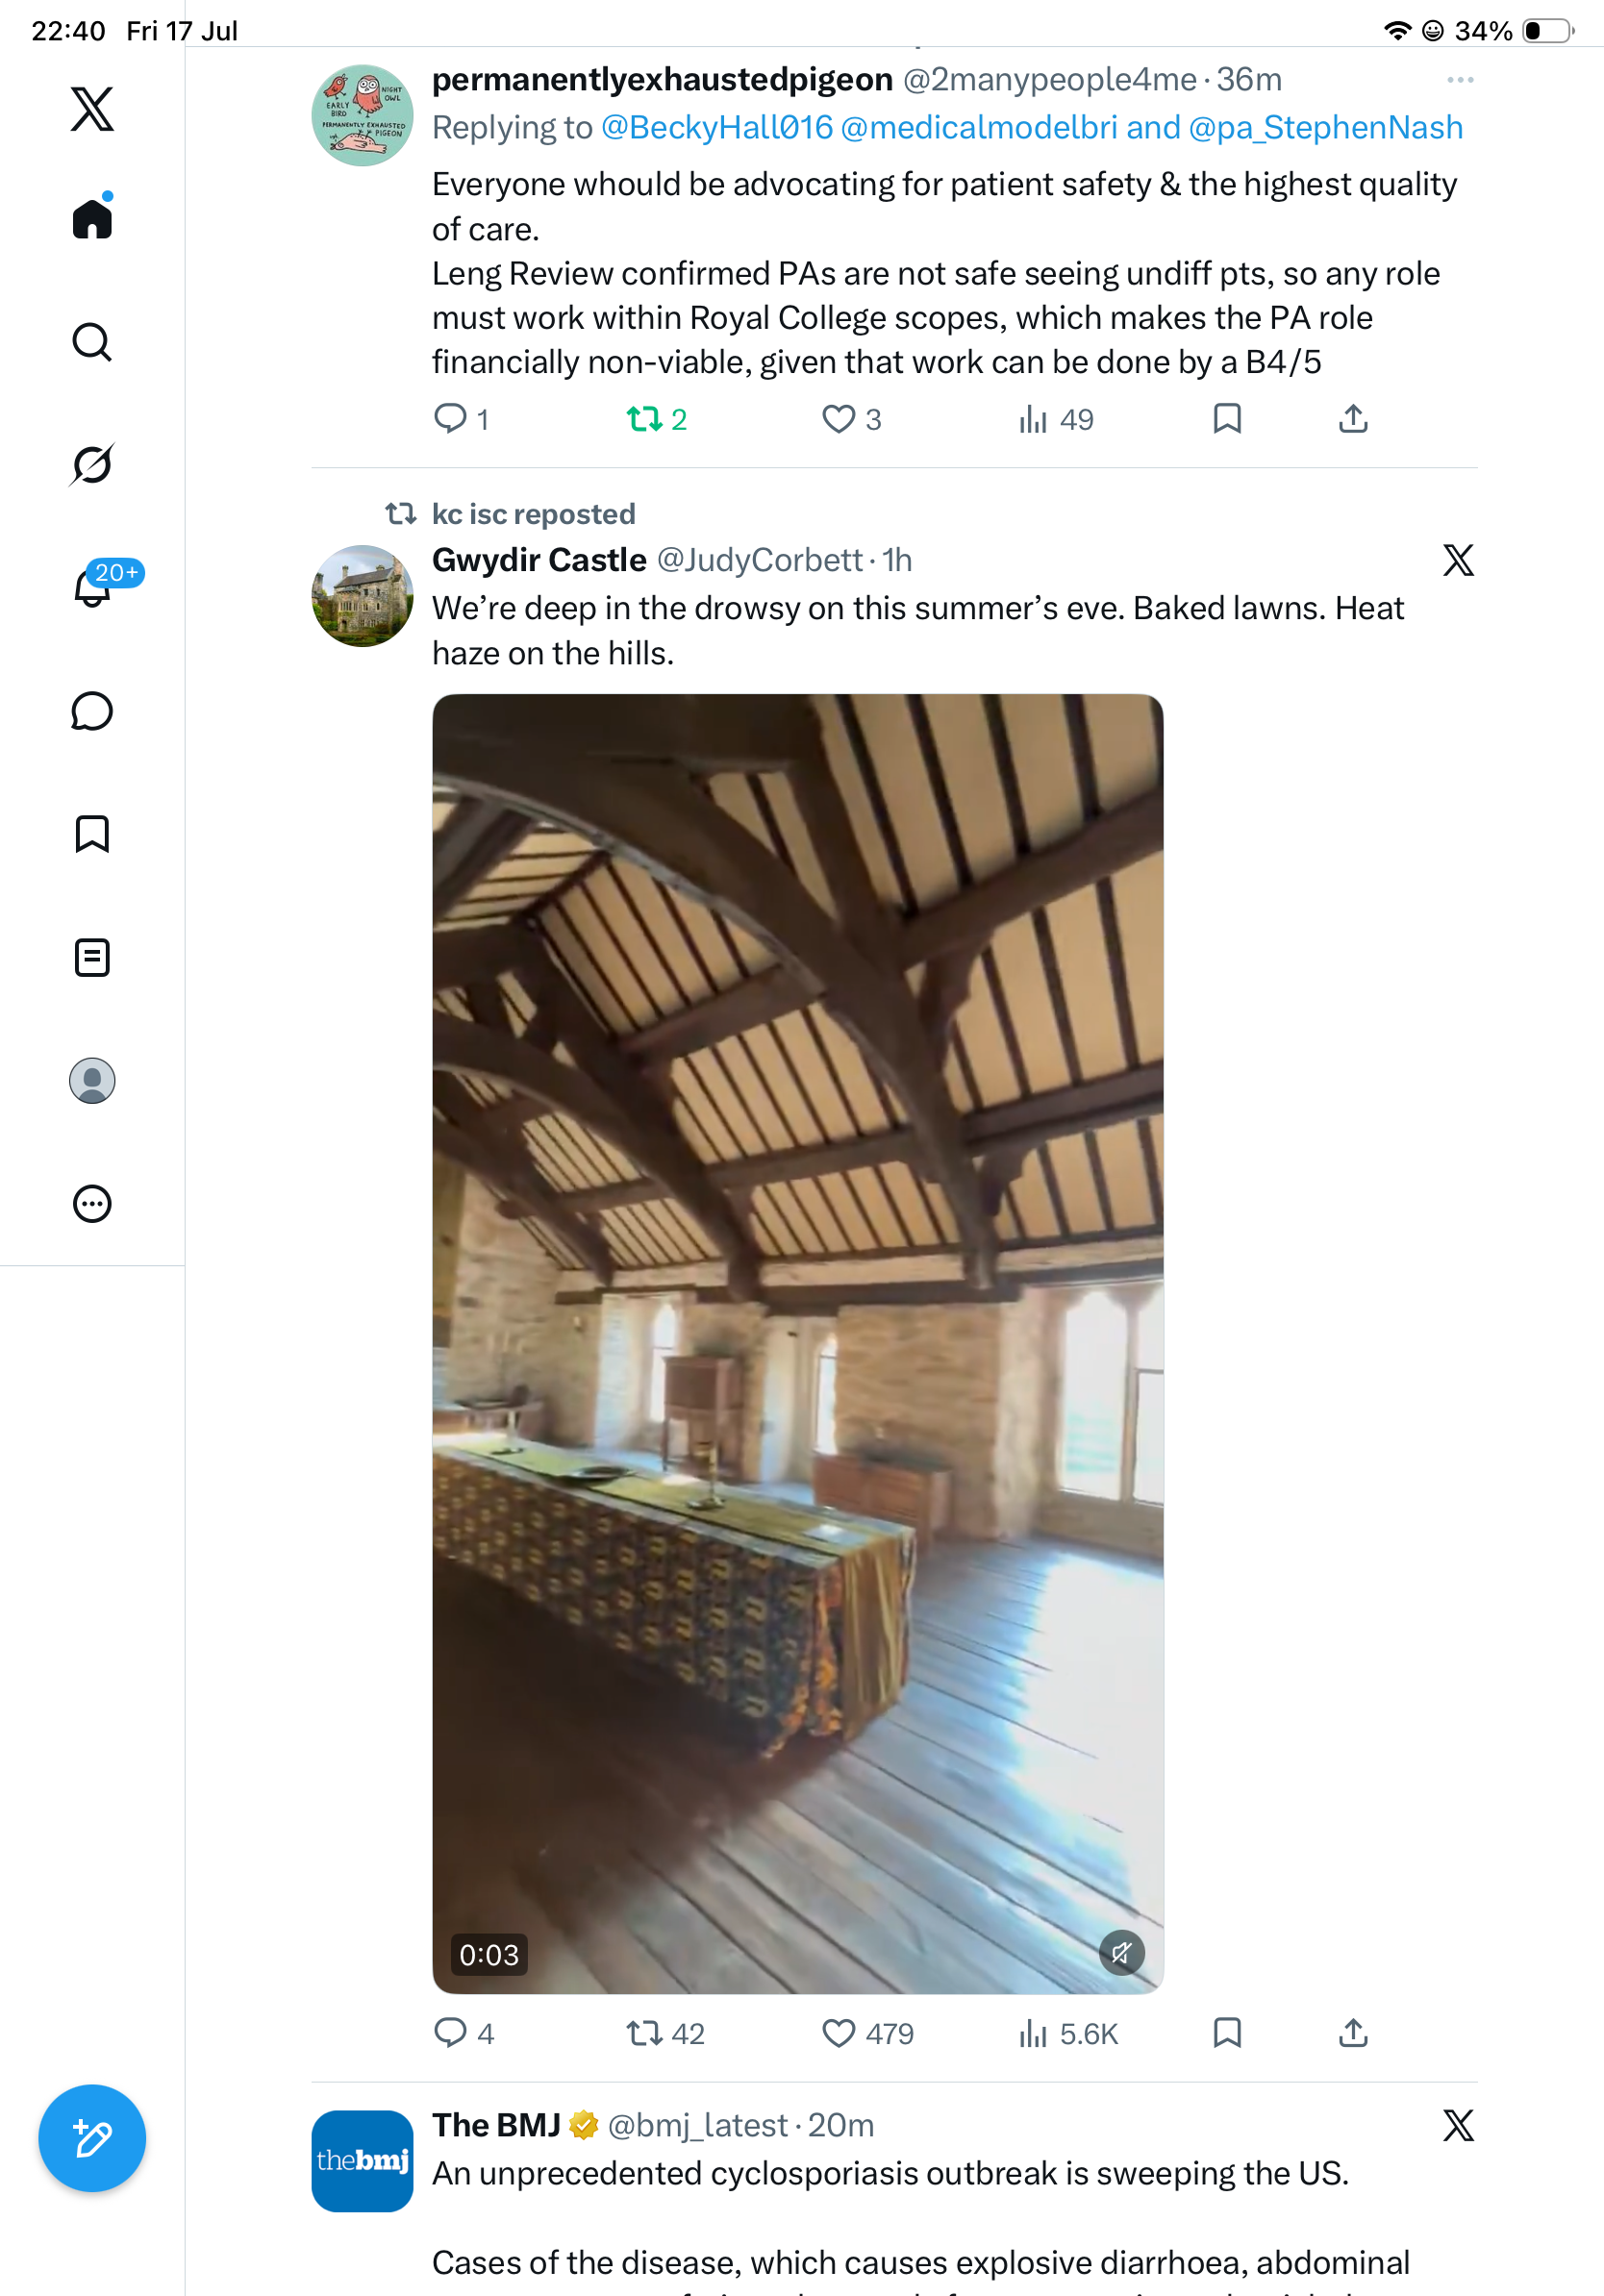
Task: Open the Lists icon in sidebar
Action: coord(92,958)
